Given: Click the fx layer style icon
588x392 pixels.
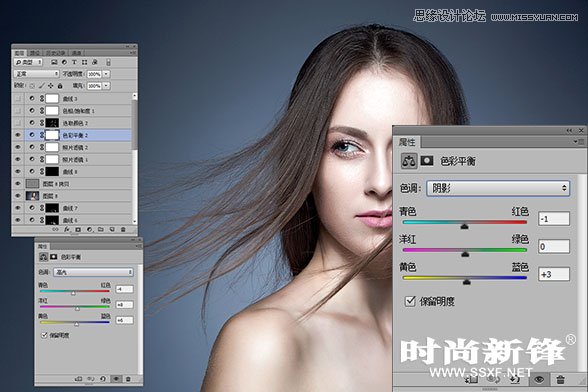Looking at the screenshot, I should (x=67, y=229).
